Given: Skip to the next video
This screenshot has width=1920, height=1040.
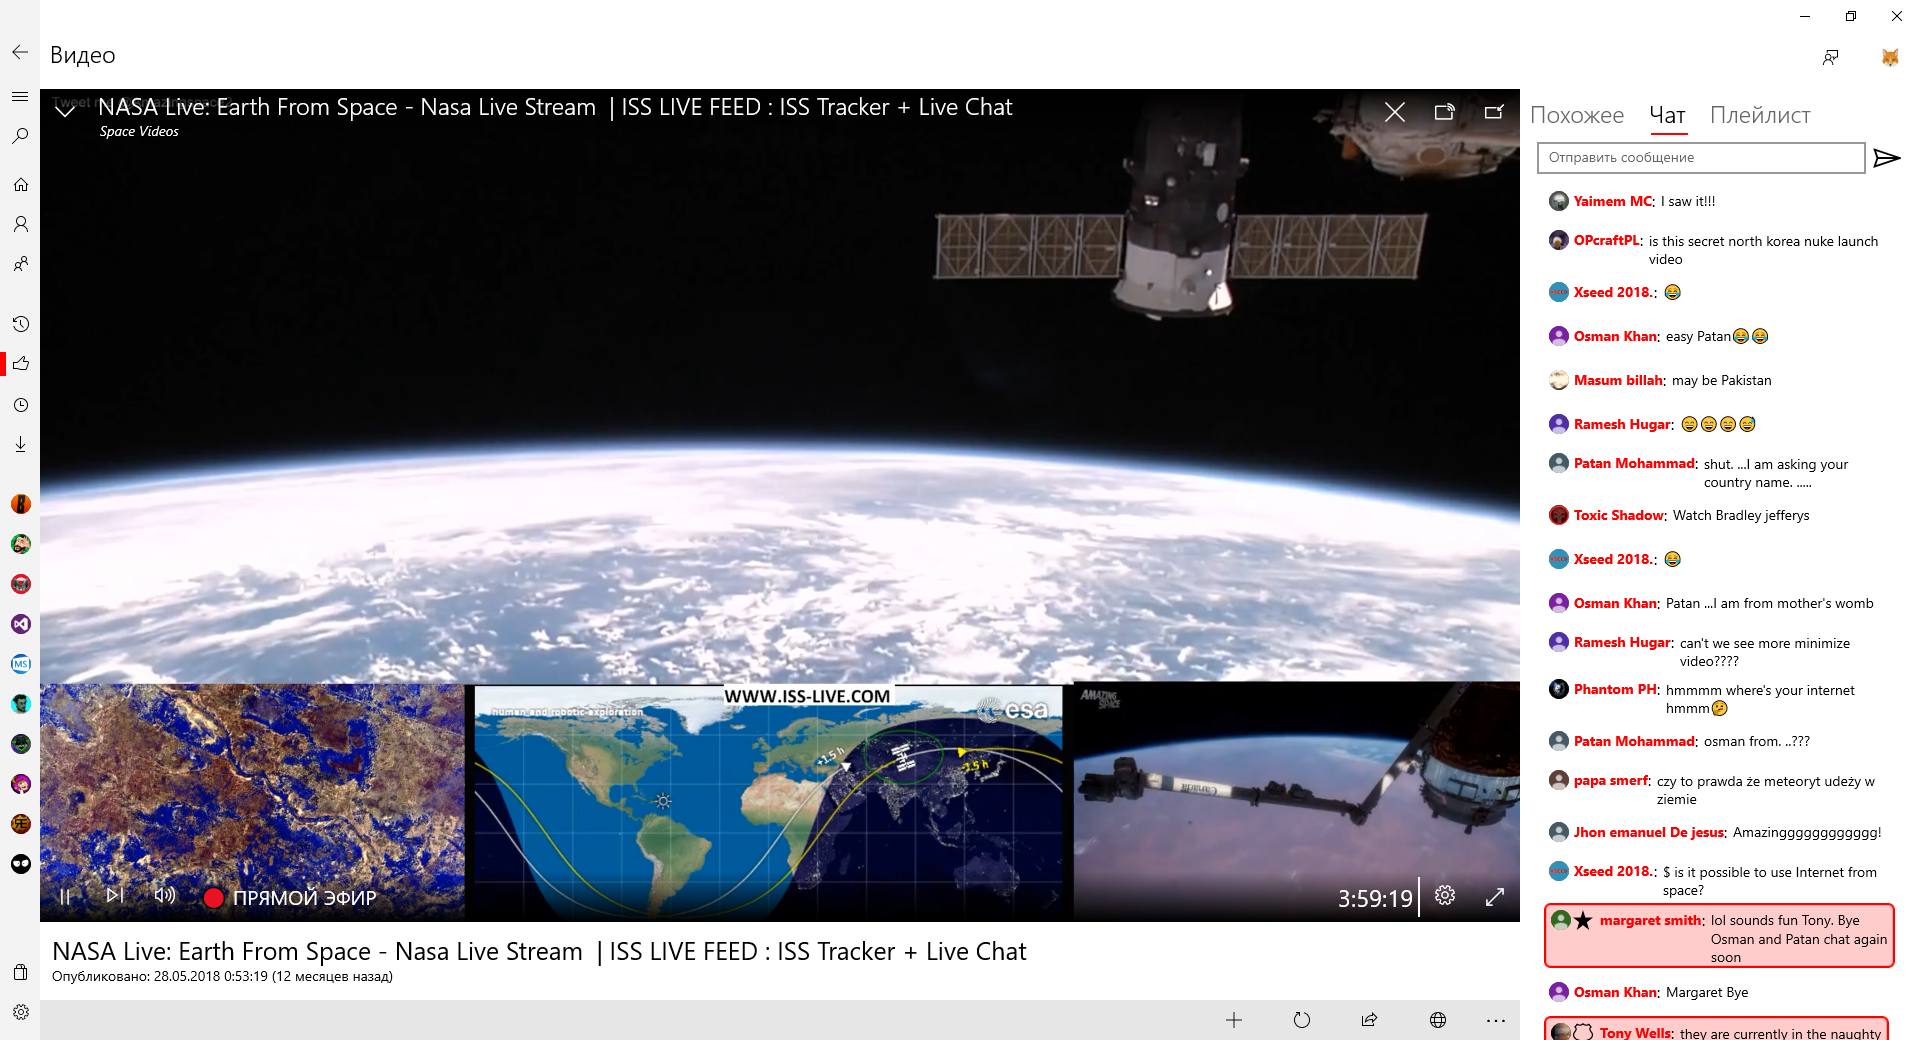Looking at the screenshot, I should pos(115,896).
